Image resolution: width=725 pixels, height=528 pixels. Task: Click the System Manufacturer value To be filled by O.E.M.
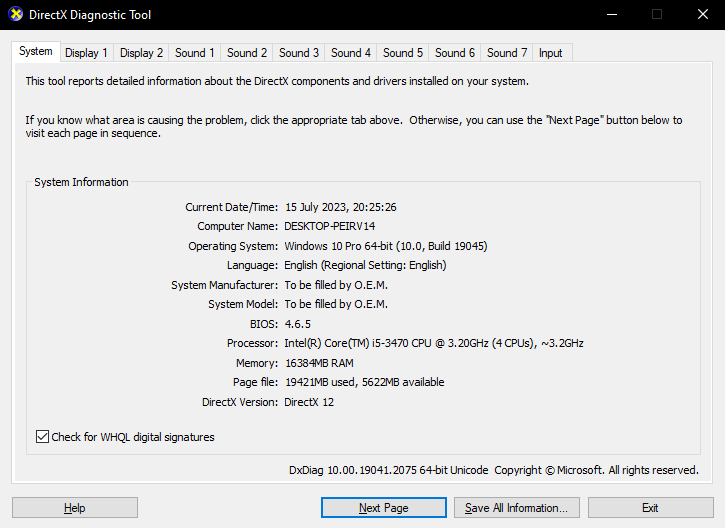click(x=336, y=285)
